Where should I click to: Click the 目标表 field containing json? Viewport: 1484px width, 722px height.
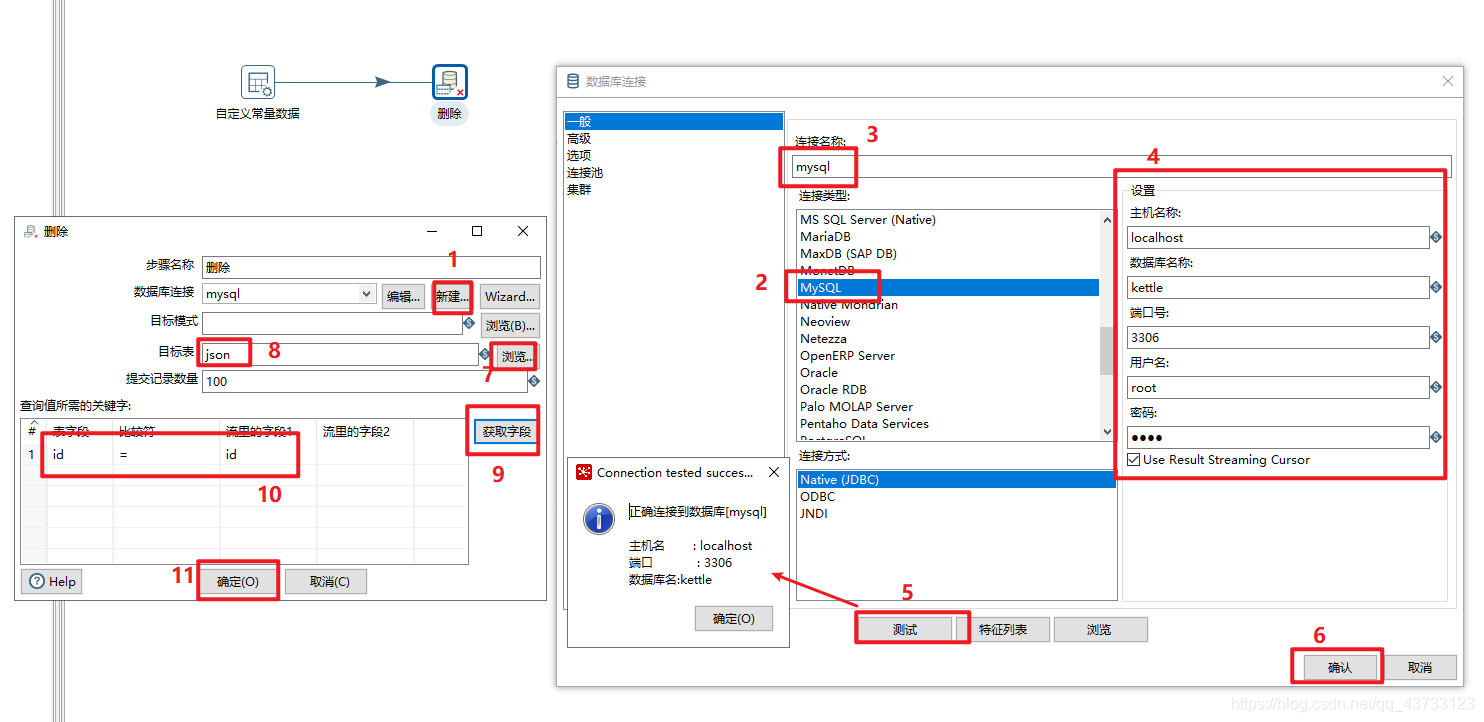[x=340, y=354]
